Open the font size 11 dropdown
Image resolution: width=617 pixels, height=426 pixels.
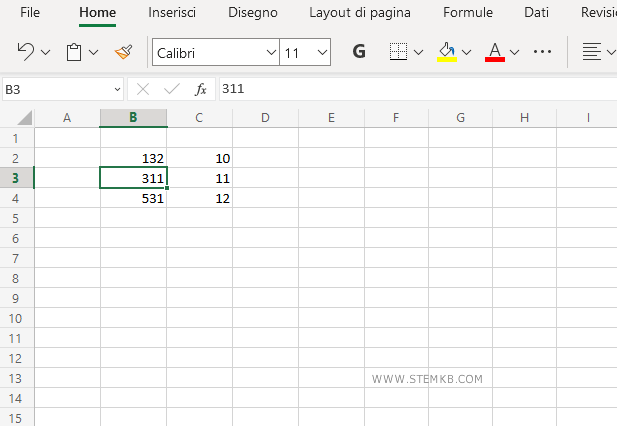321,52
